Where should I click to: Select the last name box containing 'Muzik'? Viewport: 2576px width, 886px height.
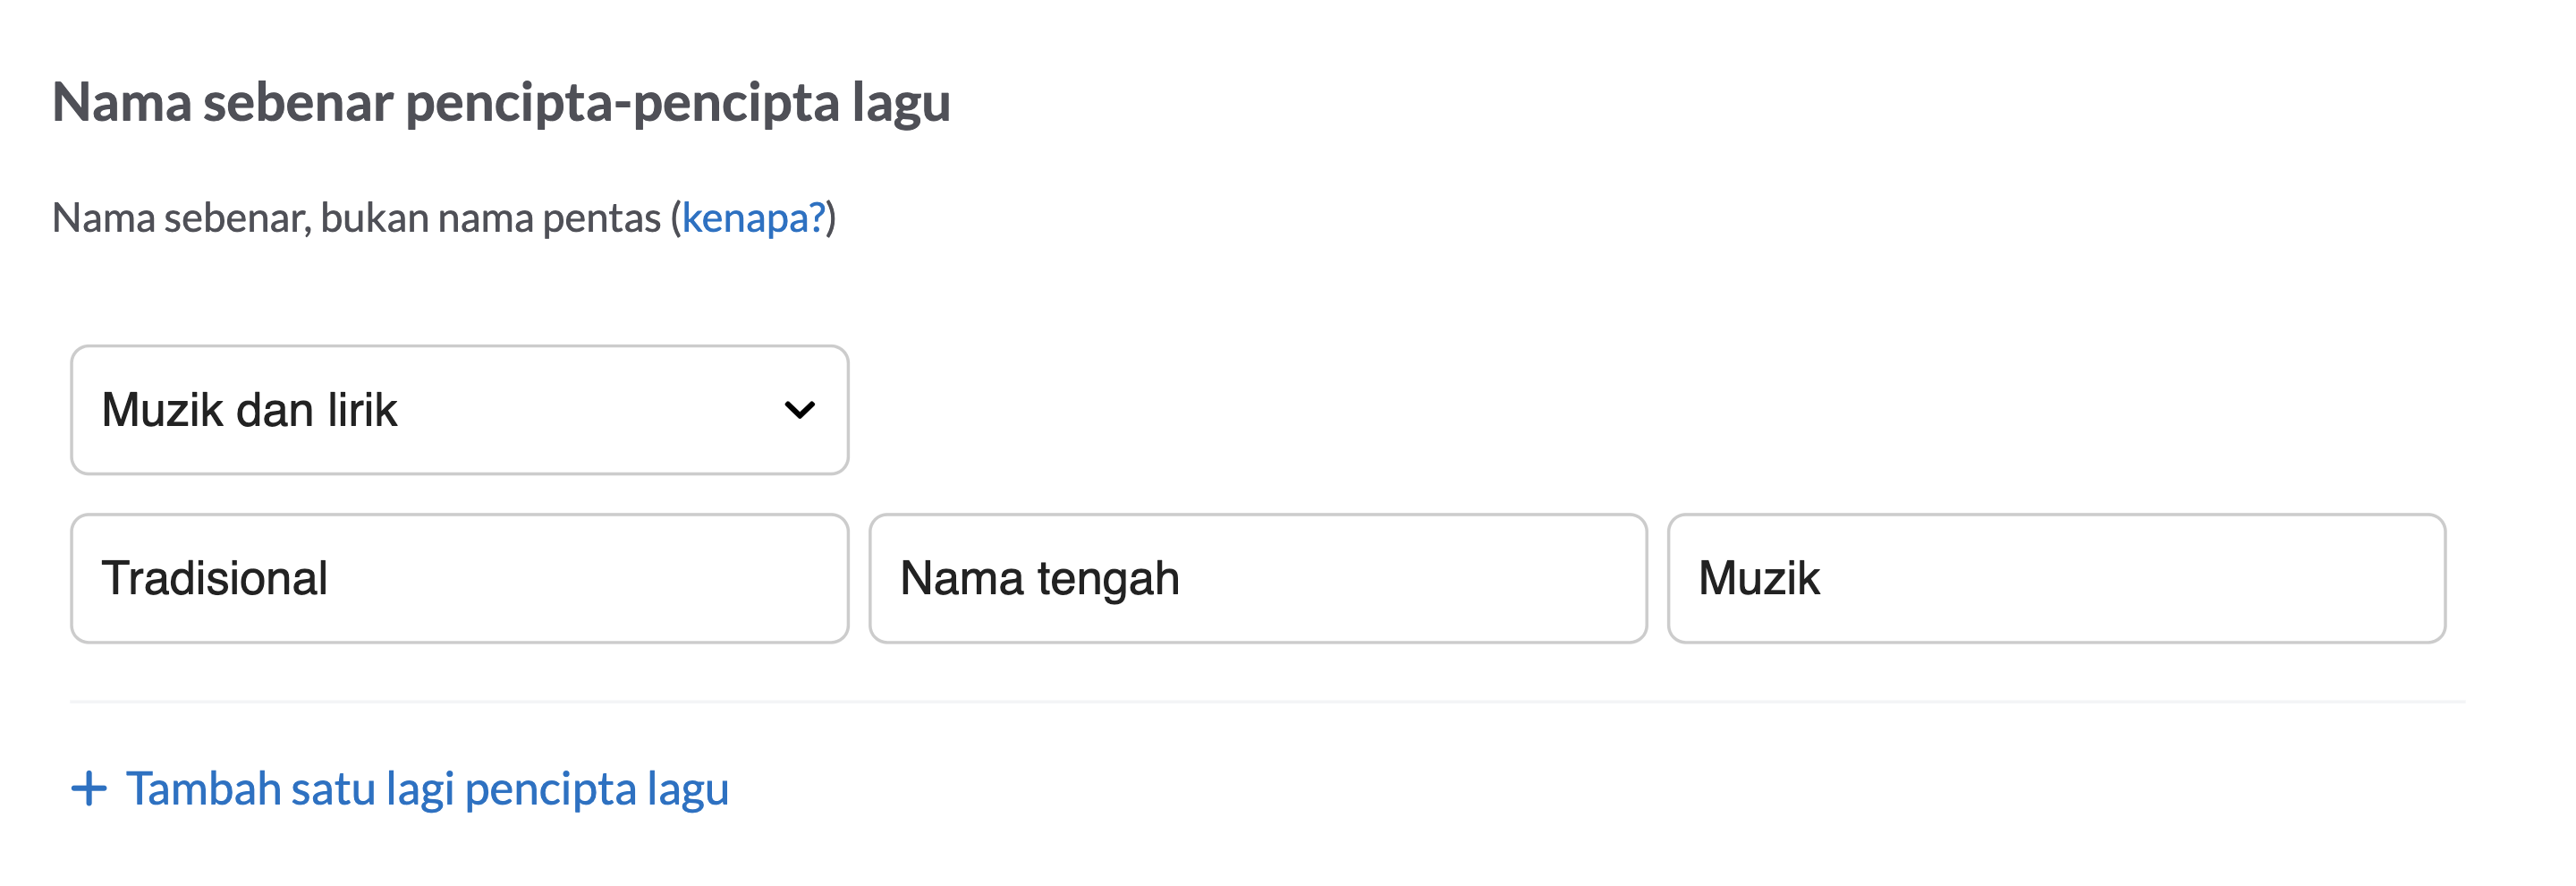[x=2055, y=579]
